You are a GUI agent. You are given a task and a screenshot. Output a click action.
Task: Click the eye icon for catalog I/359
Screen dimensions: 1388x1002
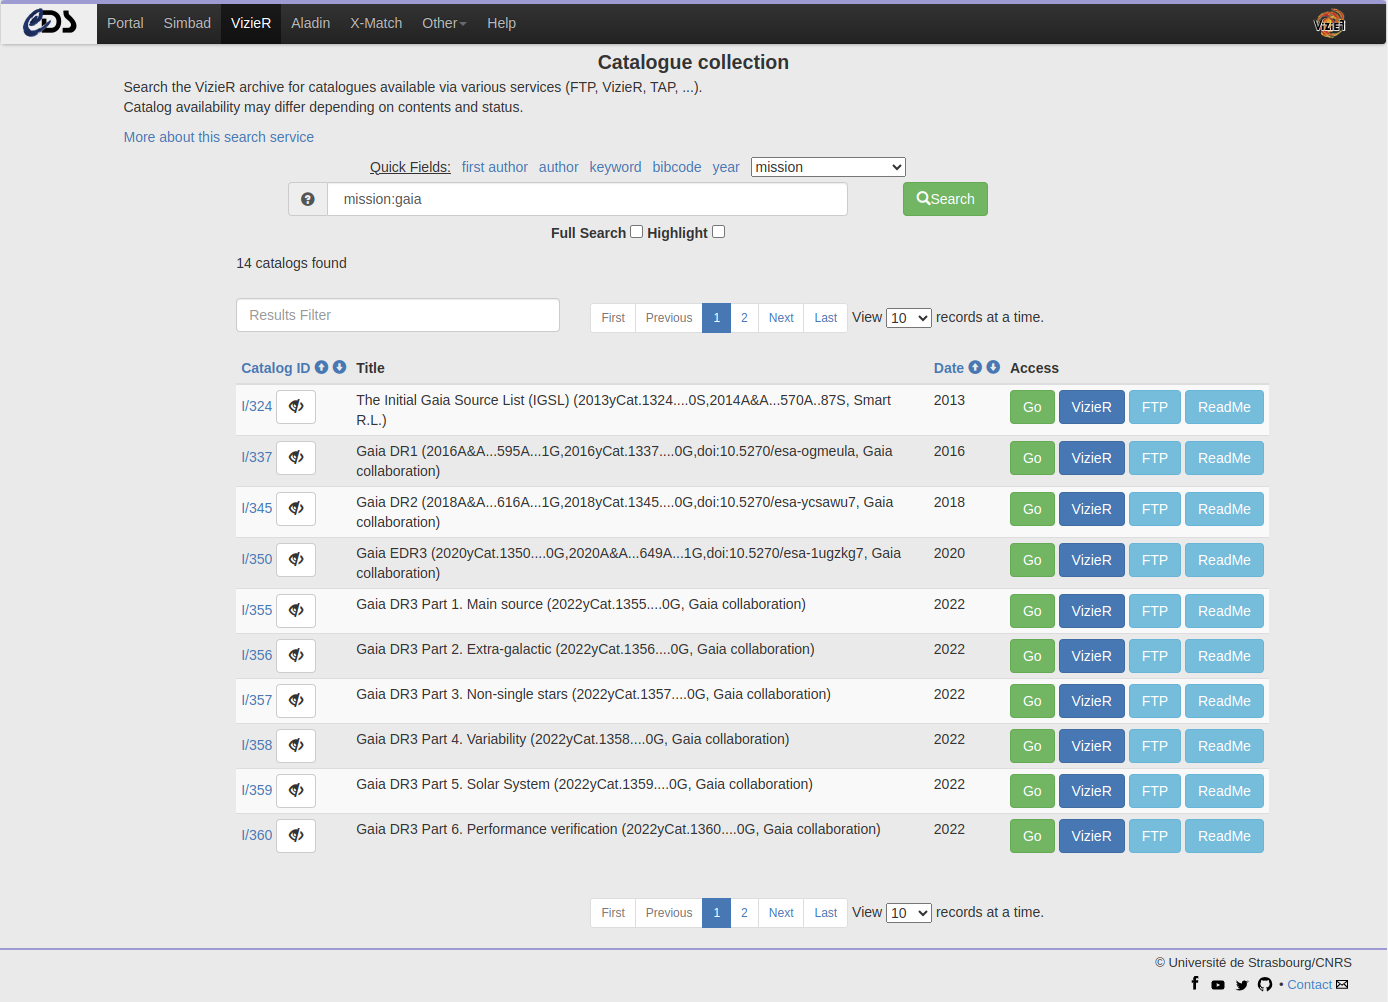pyautogui.click(x=296, y=791)
